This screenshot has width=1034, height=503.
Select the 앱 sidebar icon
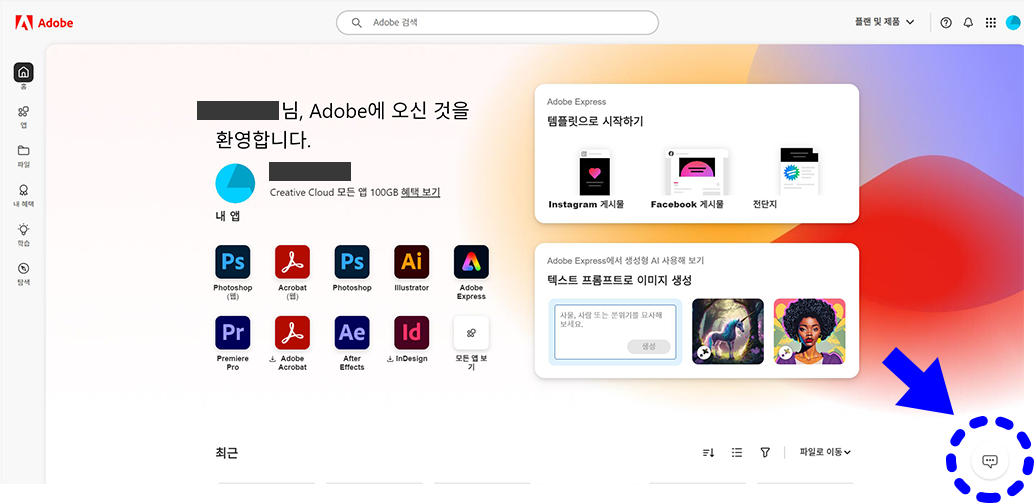(24, 111)
